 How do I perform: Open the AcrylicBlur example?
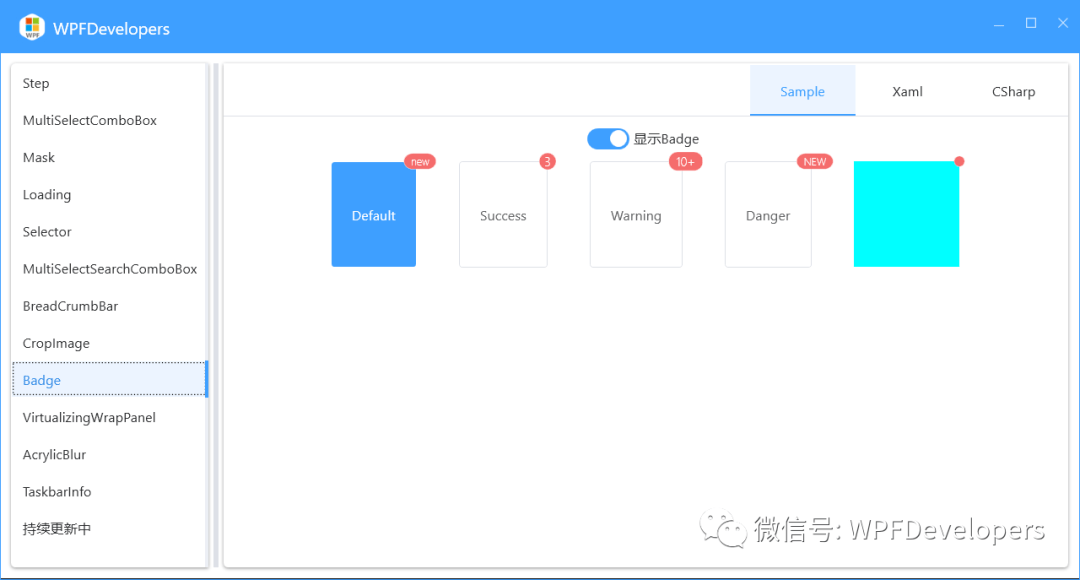(x=54, y=454)
